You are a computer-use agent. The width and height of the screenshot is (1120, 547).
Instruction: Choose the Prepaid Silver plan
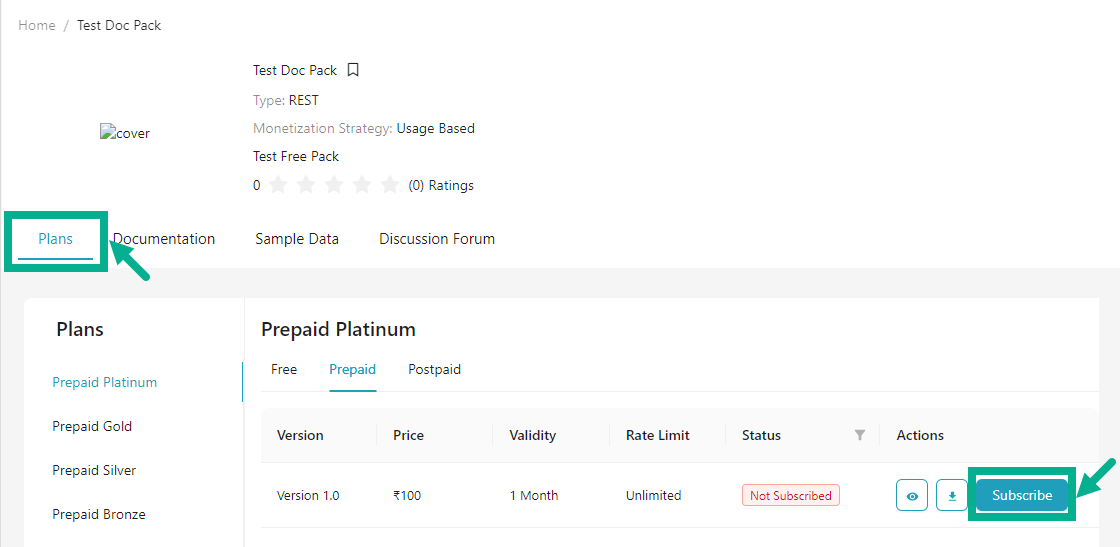point(94,470)
